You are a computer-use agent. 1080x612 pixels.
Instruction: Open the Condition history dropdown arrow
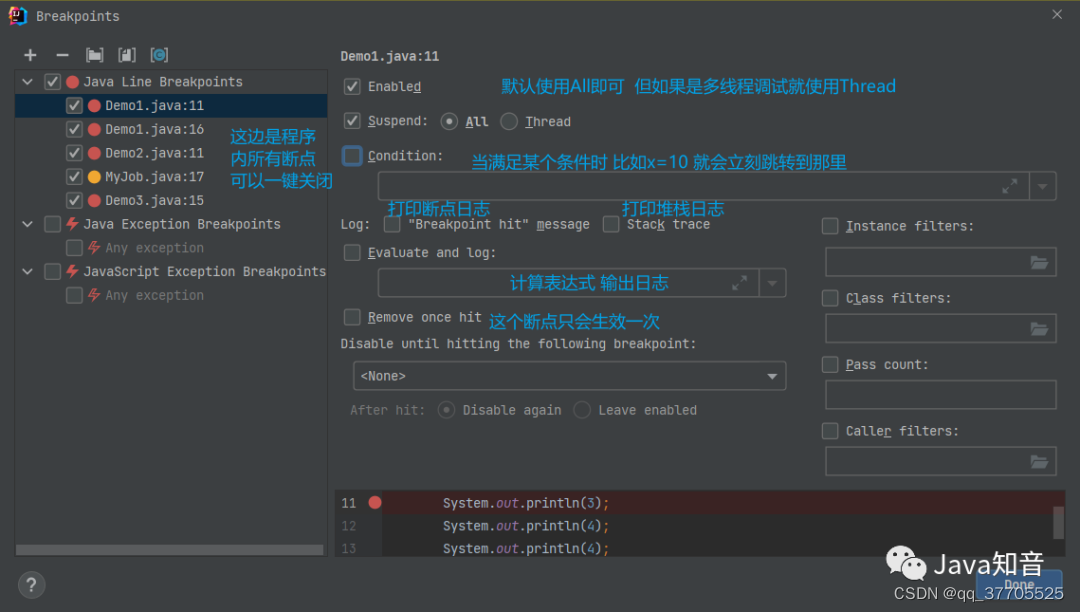click(x=1042, y=186)
